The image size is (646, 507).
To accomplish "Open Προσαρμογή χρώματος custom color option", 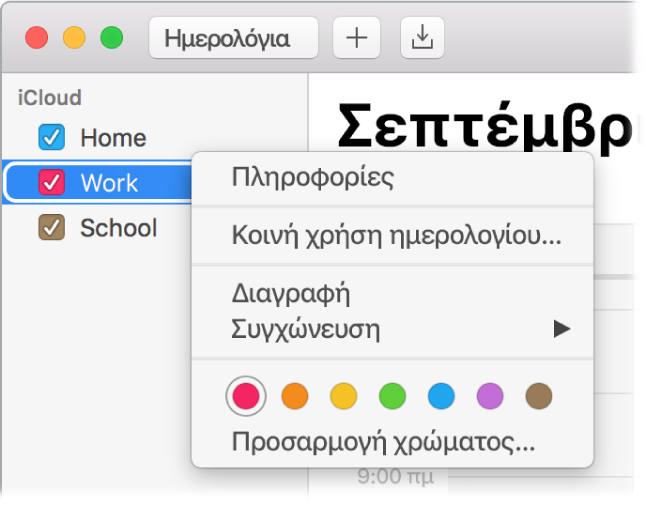I will tap(383, 441).
